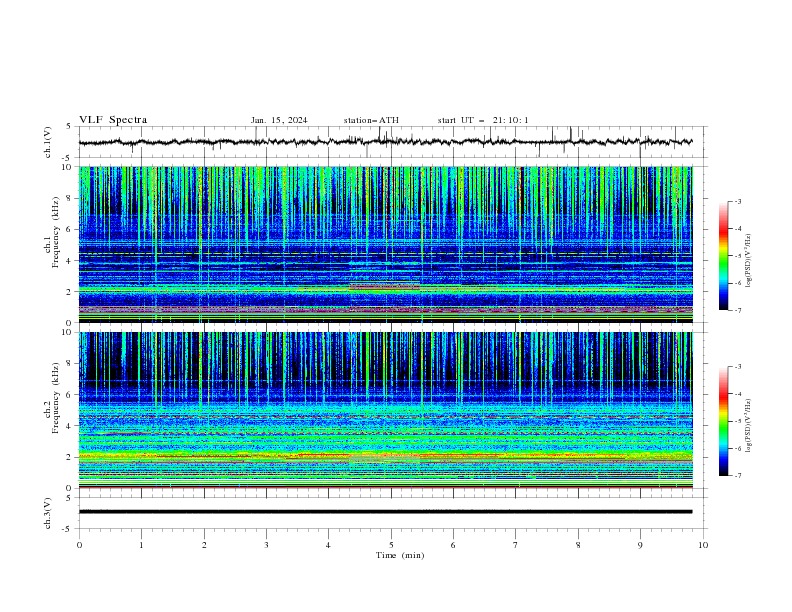Click the log(PSD) label beside ch.2 colorbar
Image resolution: width=792 pixels, height=612 pixels.
[748, 426]
